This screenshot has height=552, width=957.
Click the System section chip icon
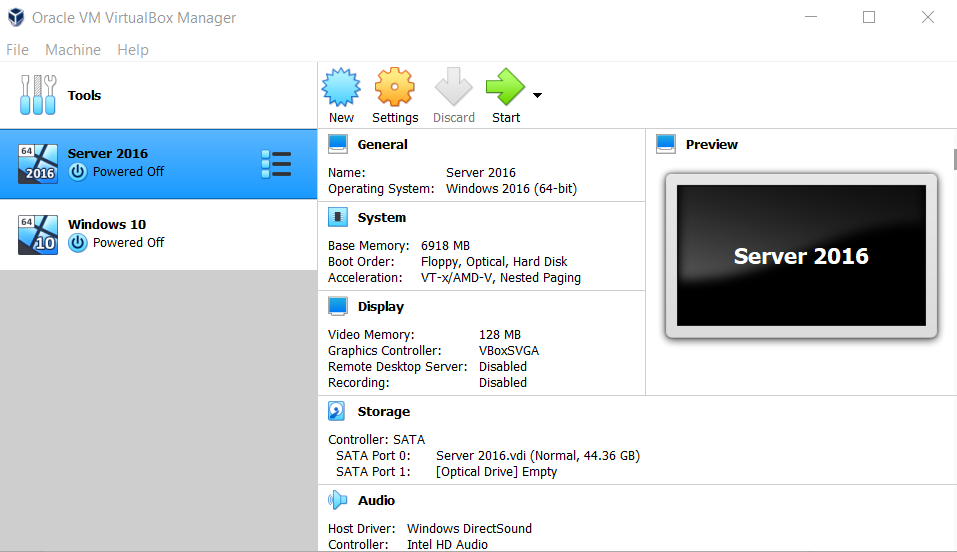(338, 217)
